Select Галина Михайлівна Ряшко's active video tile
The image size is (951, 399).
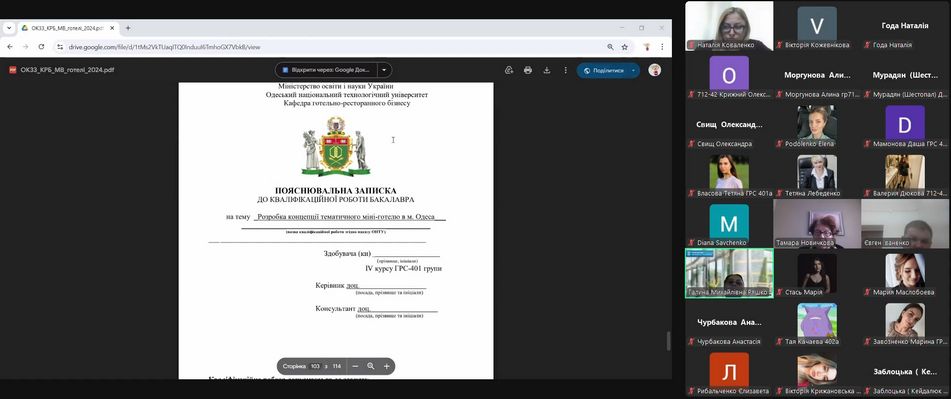(x=729, y=273)
